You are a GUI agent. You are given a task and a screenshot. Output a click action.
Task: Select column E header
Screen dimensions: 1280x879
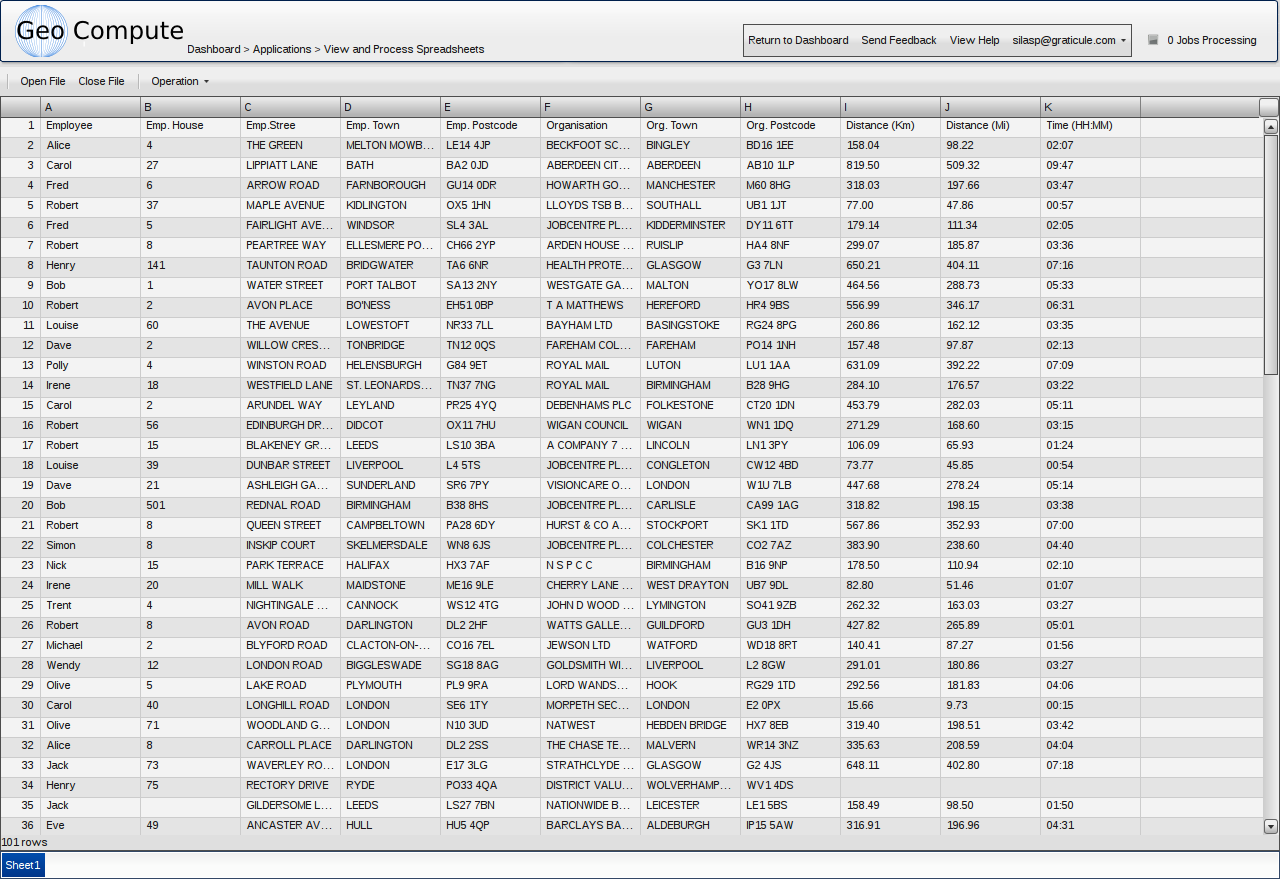pyautogui.click(x=491, y=107)
